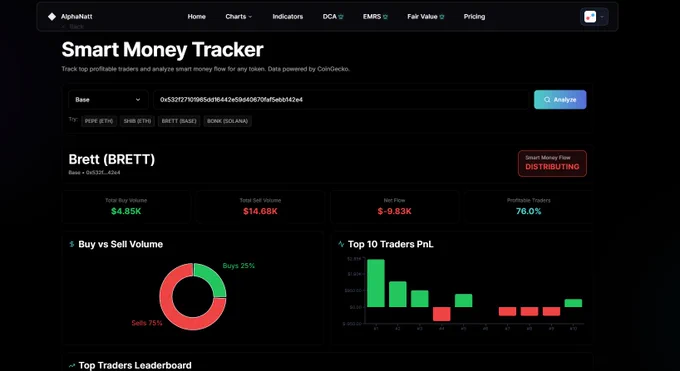The height and width of the screenshot is (371, 680).
Task: Click the Analyze button
Action: click(560, 99)
